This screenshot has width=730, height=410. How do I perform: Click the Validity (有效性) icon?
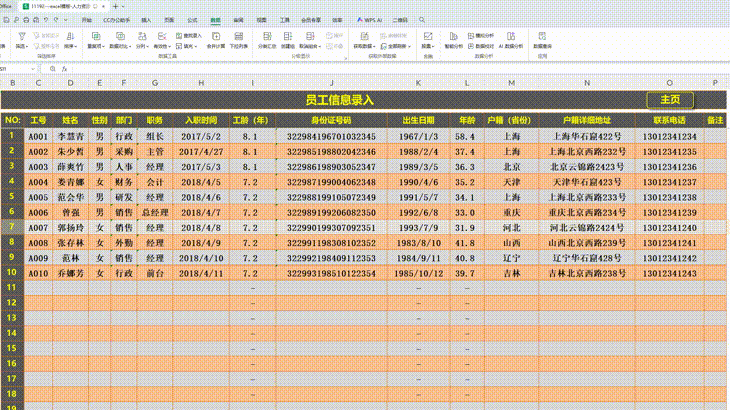tap(162, 36)
